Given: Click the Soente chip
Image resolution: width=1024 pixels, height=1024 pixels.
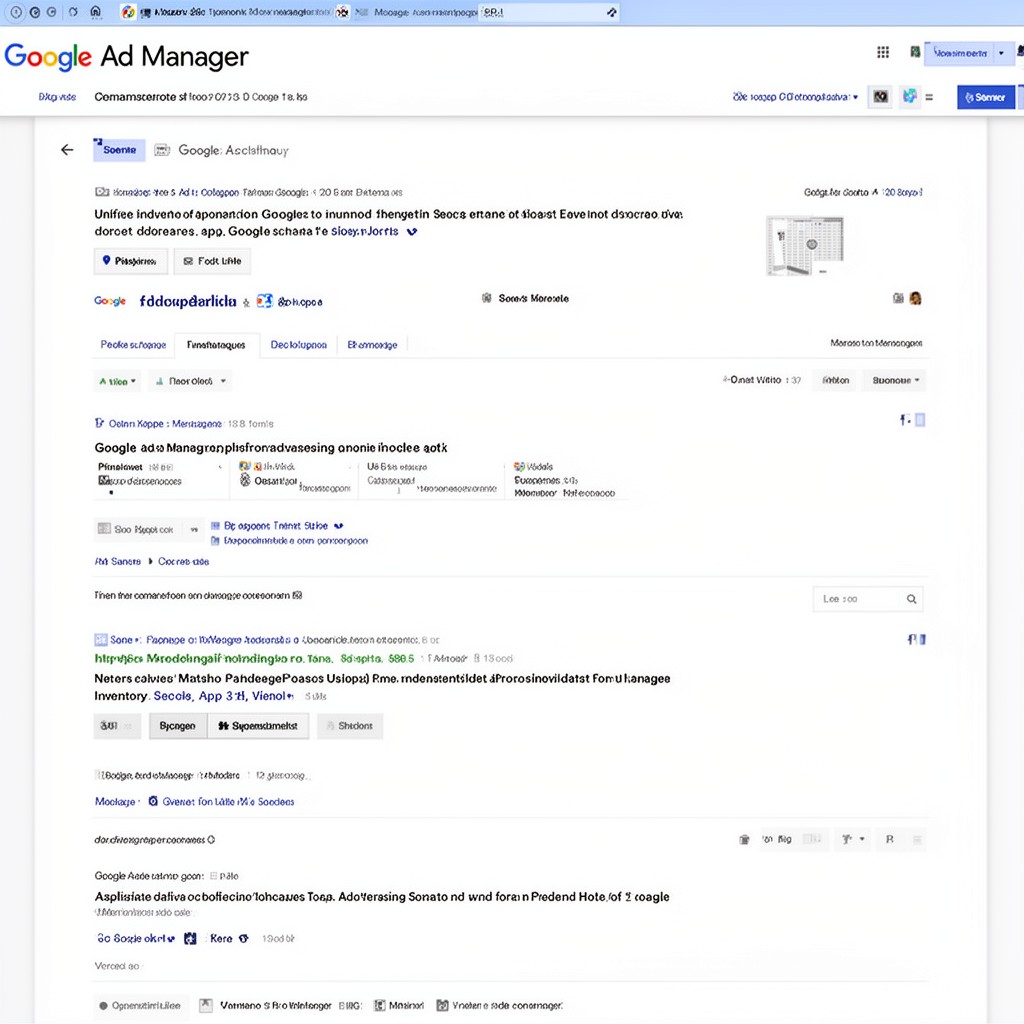Looking at the screenshot, I should point(119,150).
